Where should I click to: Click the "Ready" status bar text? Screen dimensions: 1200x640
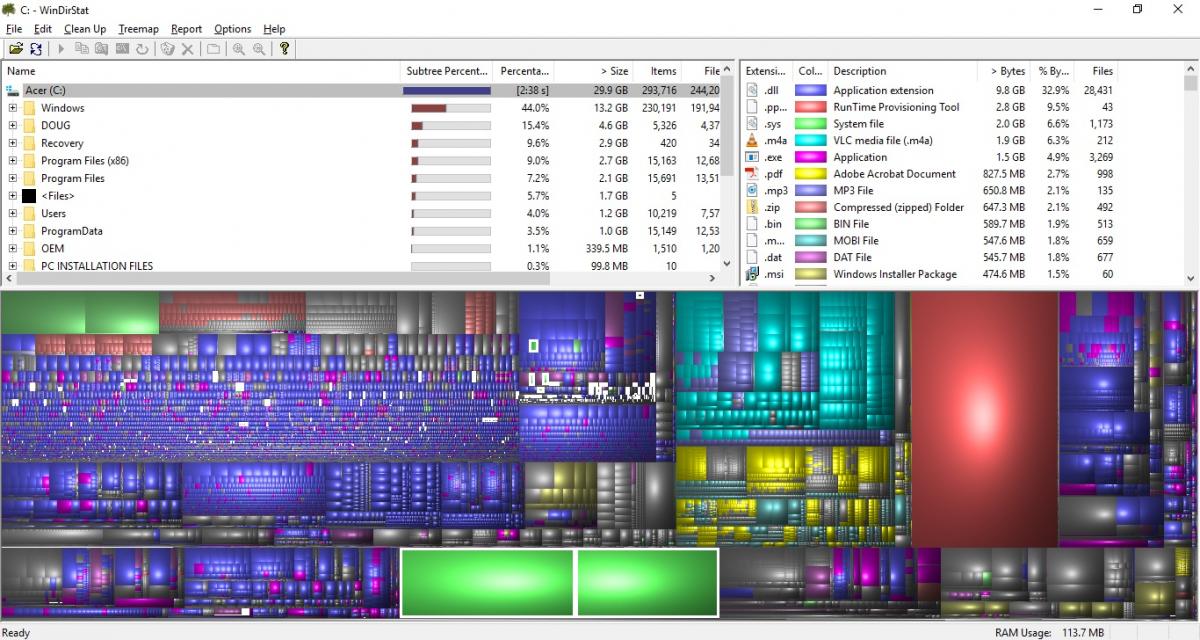click(x=16, y=632)
